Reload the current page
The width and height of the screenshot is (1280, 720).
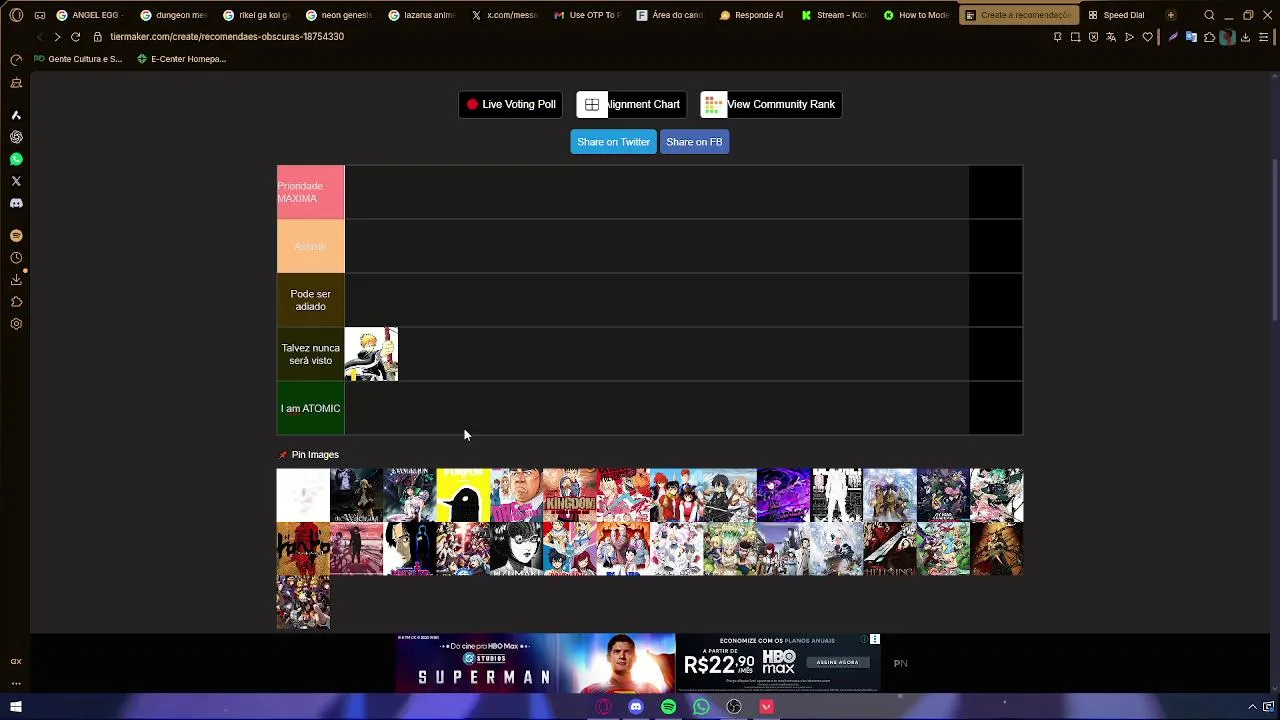75,37
